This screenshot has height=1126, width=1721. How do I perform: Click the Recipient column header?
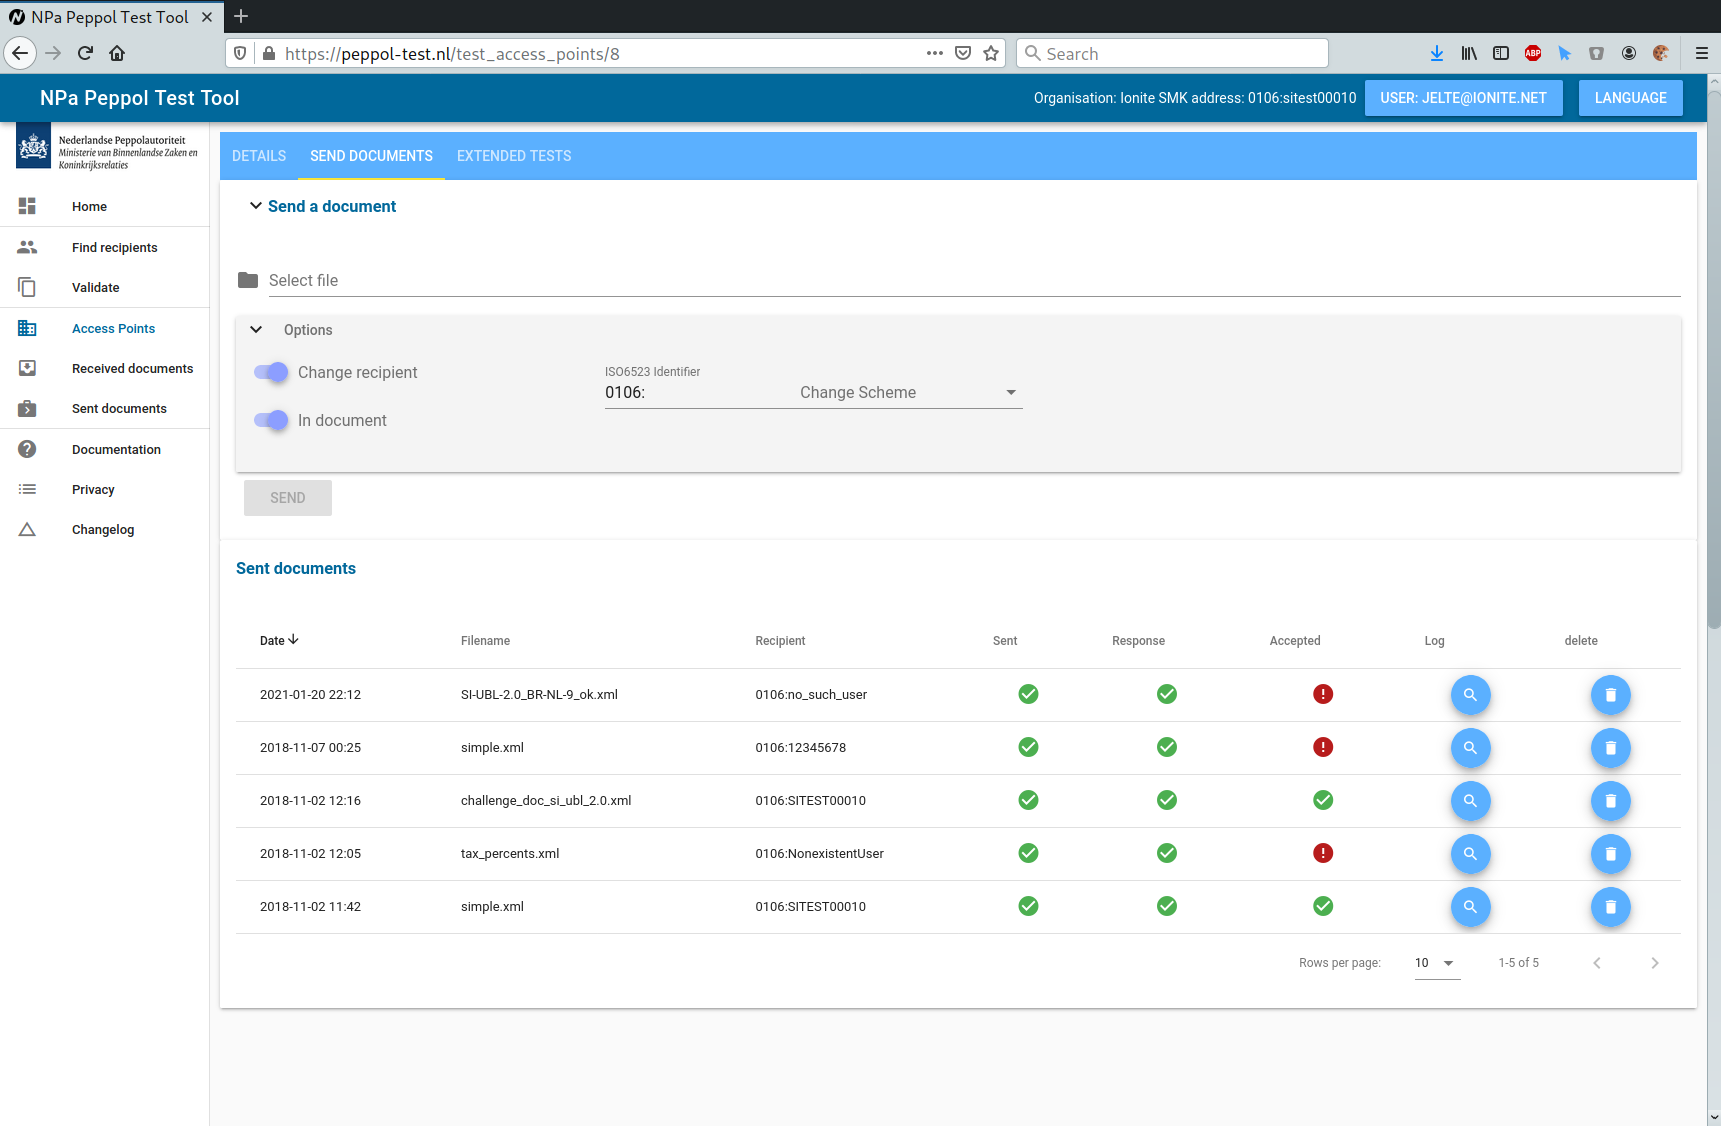coord(780,641)
